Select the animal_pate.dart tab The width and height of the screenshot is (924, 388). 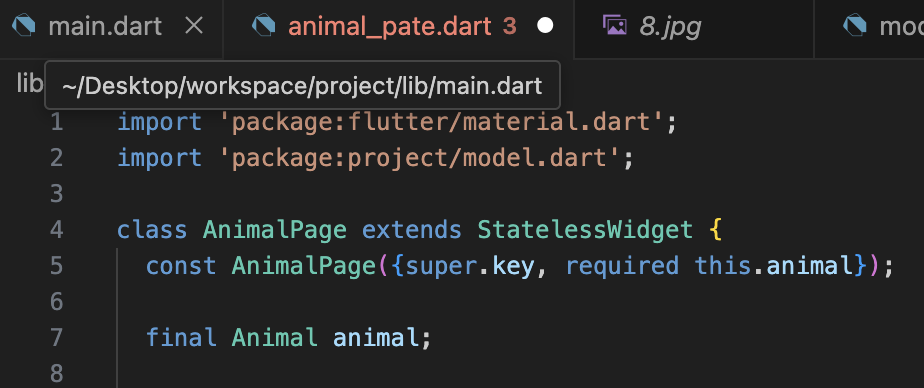(390, 27)
